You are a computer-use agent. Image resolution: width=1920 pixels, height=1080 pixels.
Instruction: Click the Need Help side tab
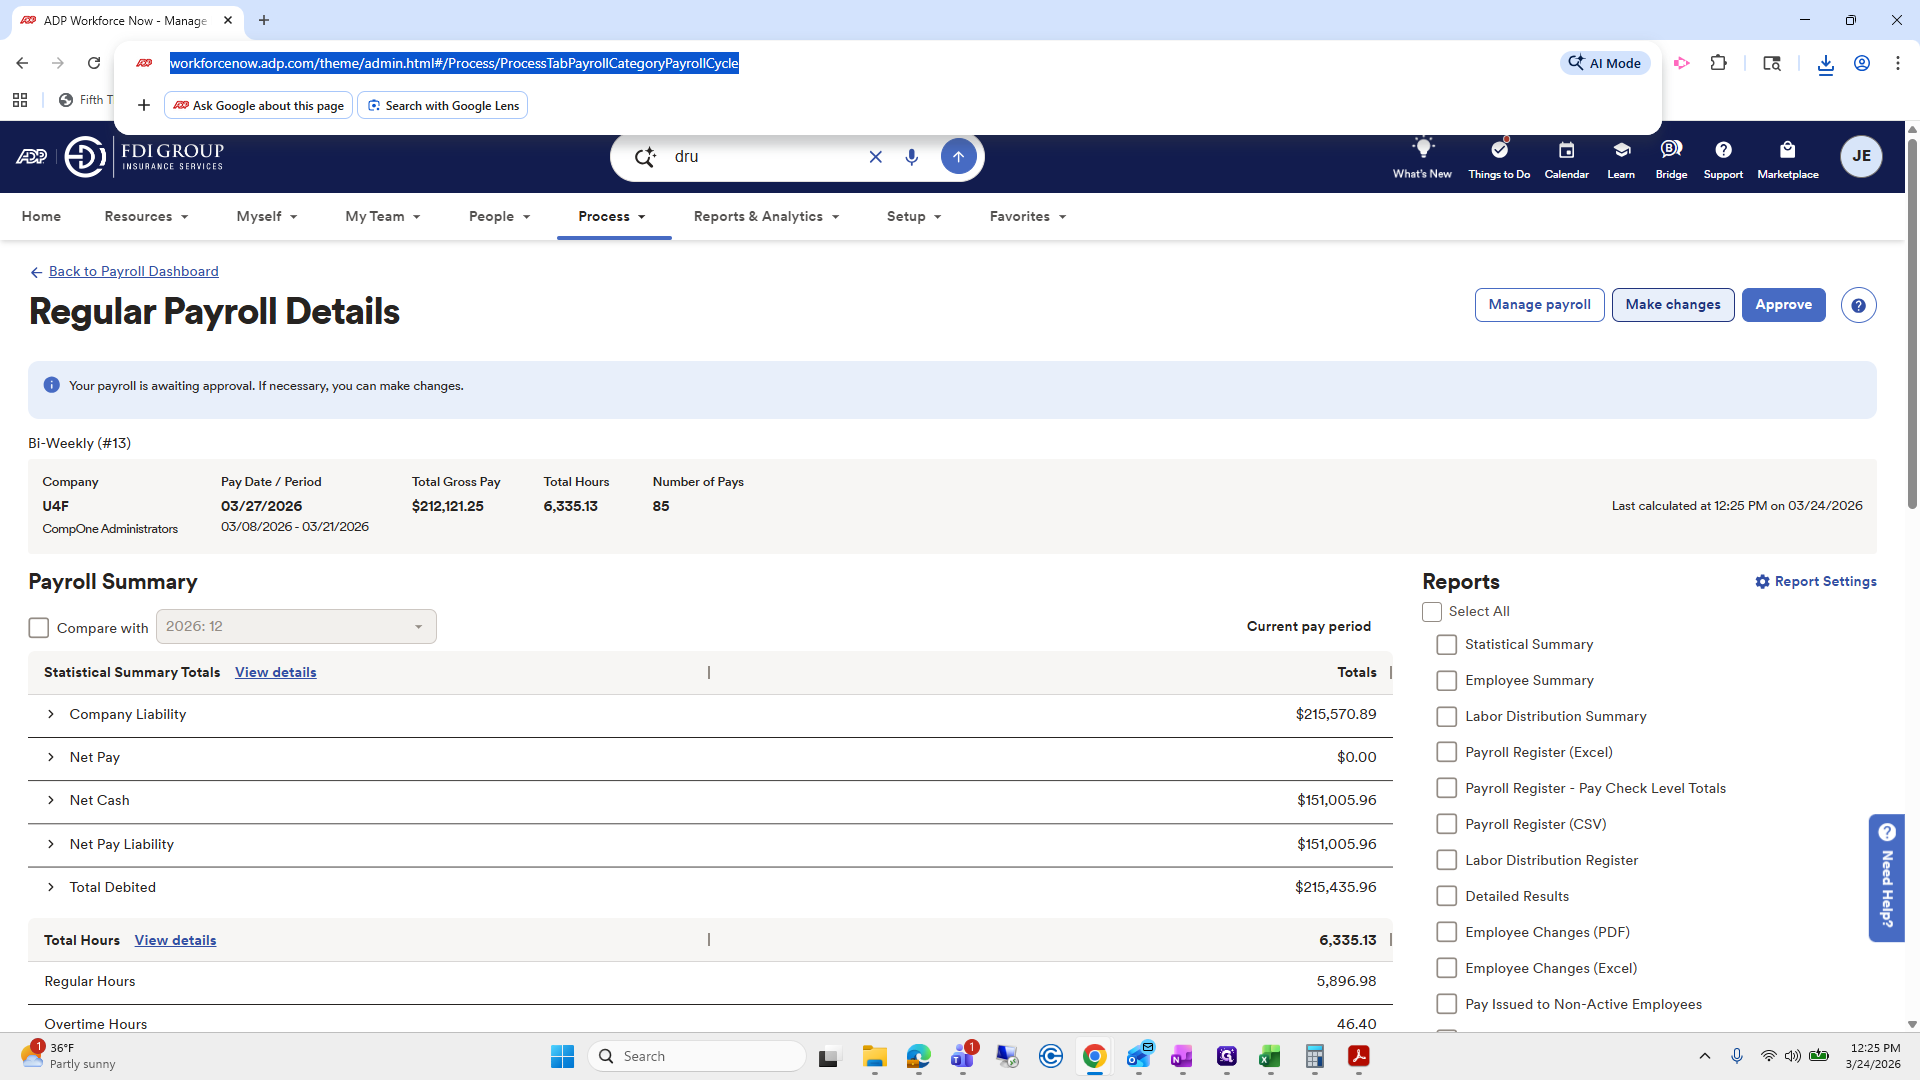tap(1886, 876)
